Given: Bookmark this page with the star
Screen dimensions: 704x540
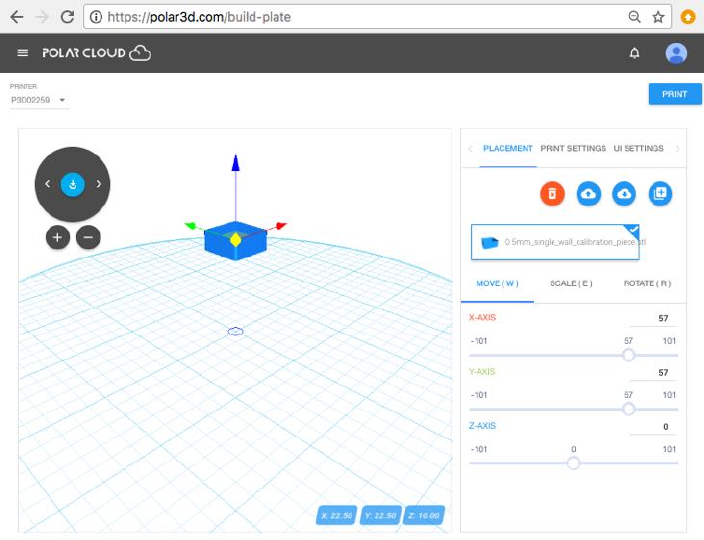Looking at the screenshot, I should click(658, 17).
